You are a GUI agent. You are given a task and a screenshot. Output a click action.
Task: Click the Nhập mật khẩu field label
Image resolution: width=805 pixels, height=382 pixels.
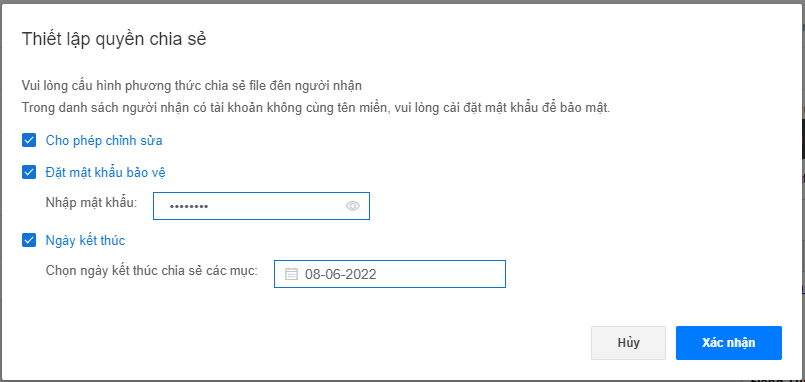click(x=91, y=202)
